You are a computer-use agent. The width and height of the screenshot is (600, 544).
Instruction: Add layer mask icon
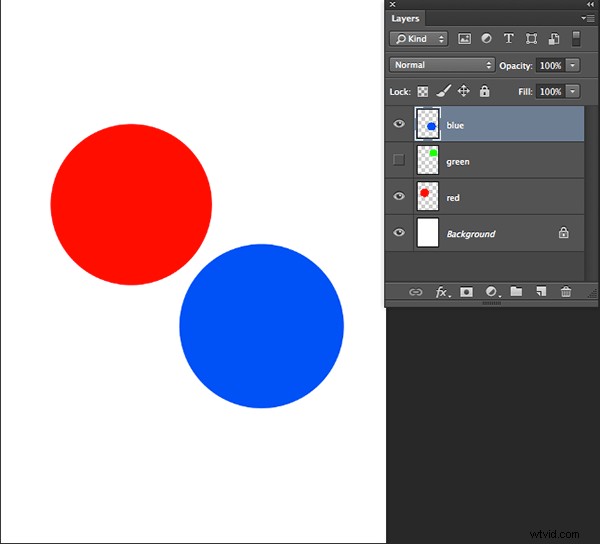[x=466, y=292]
